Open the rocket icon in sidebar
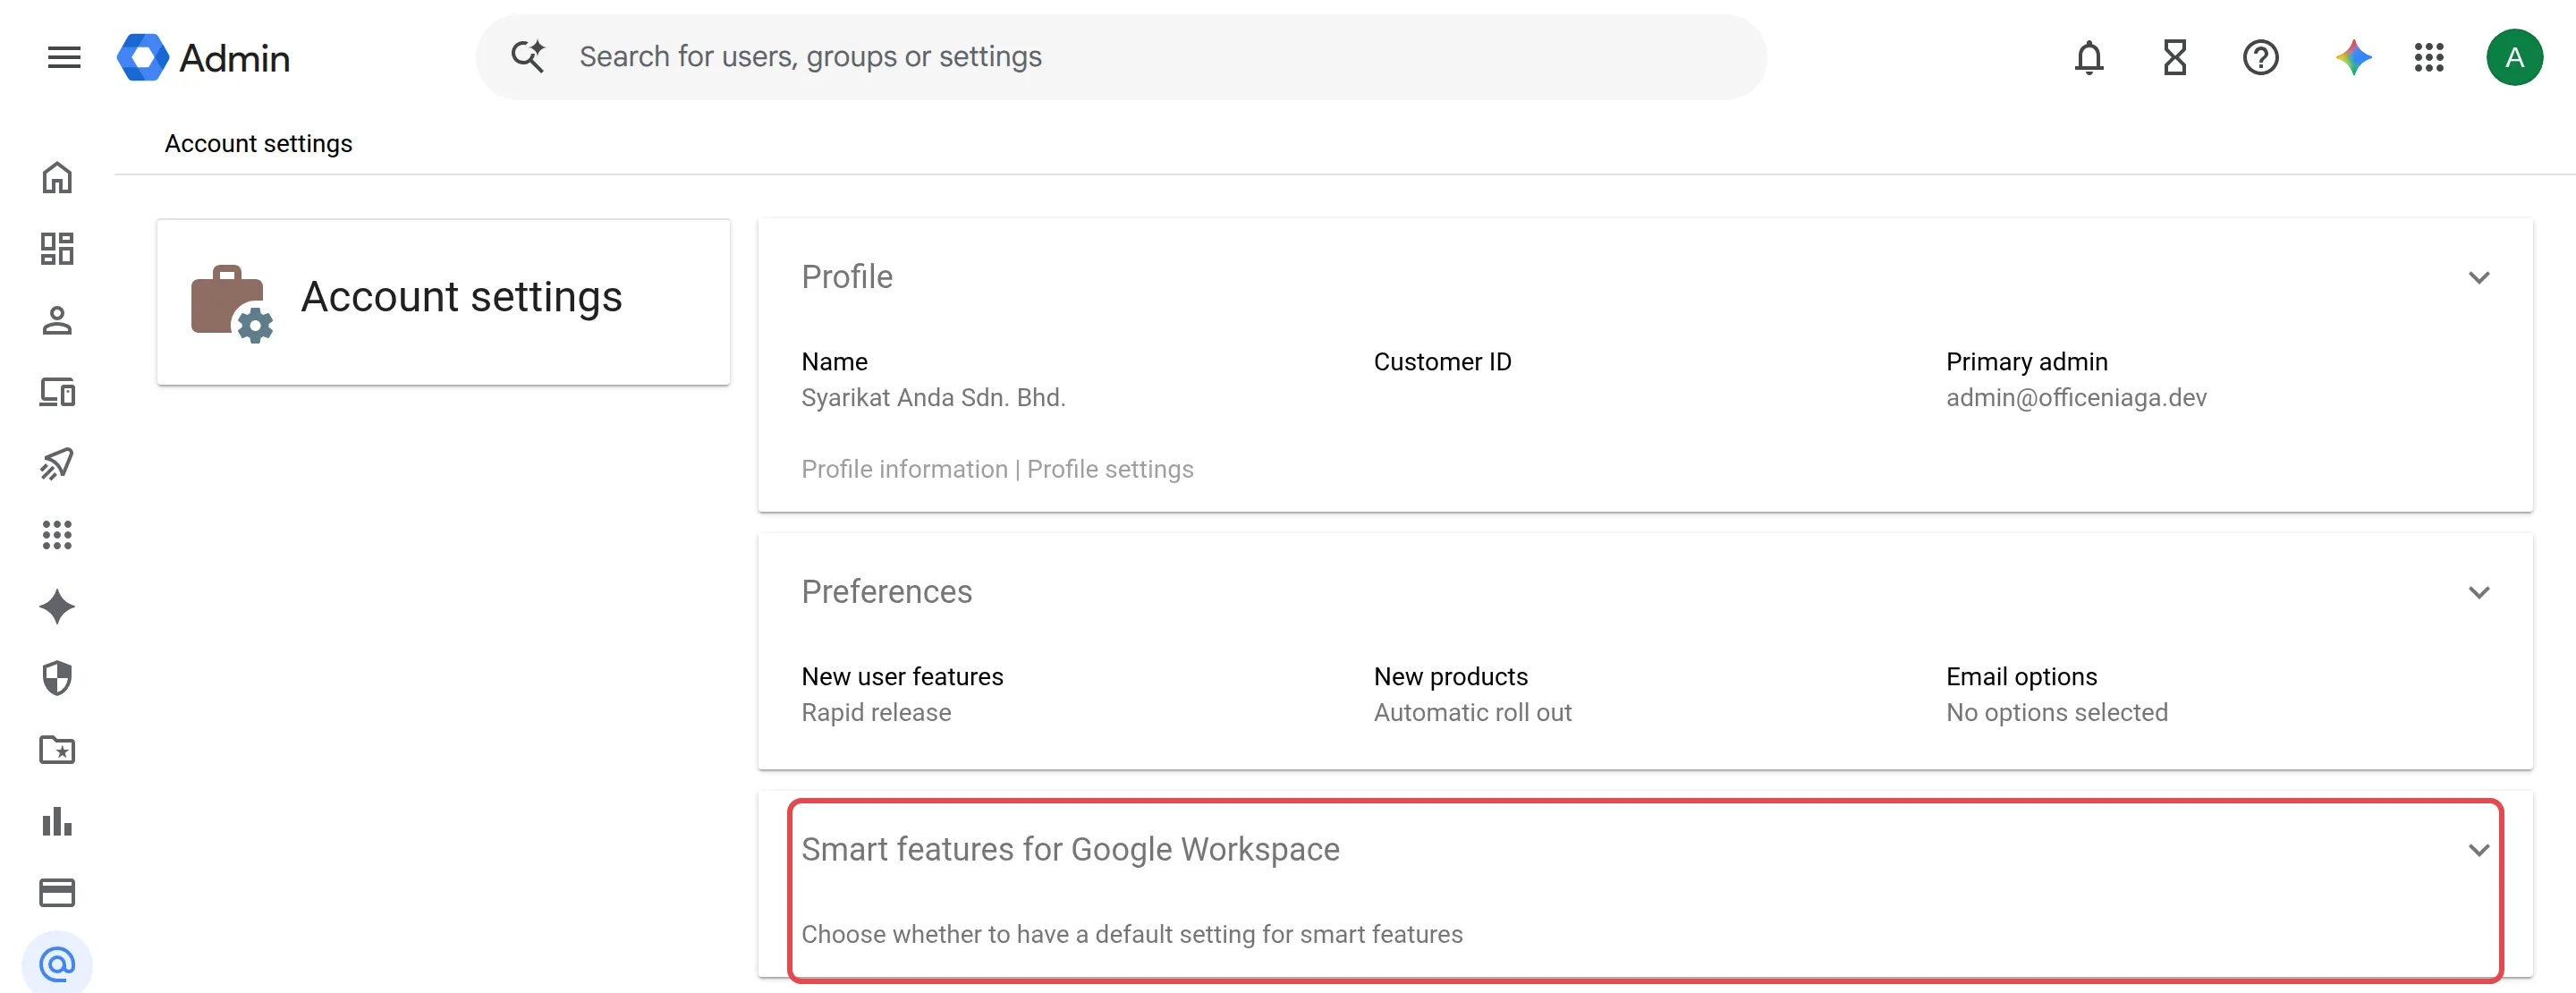Image resolution: width=2576 pixels, height=993 pixels. [57, 463]
